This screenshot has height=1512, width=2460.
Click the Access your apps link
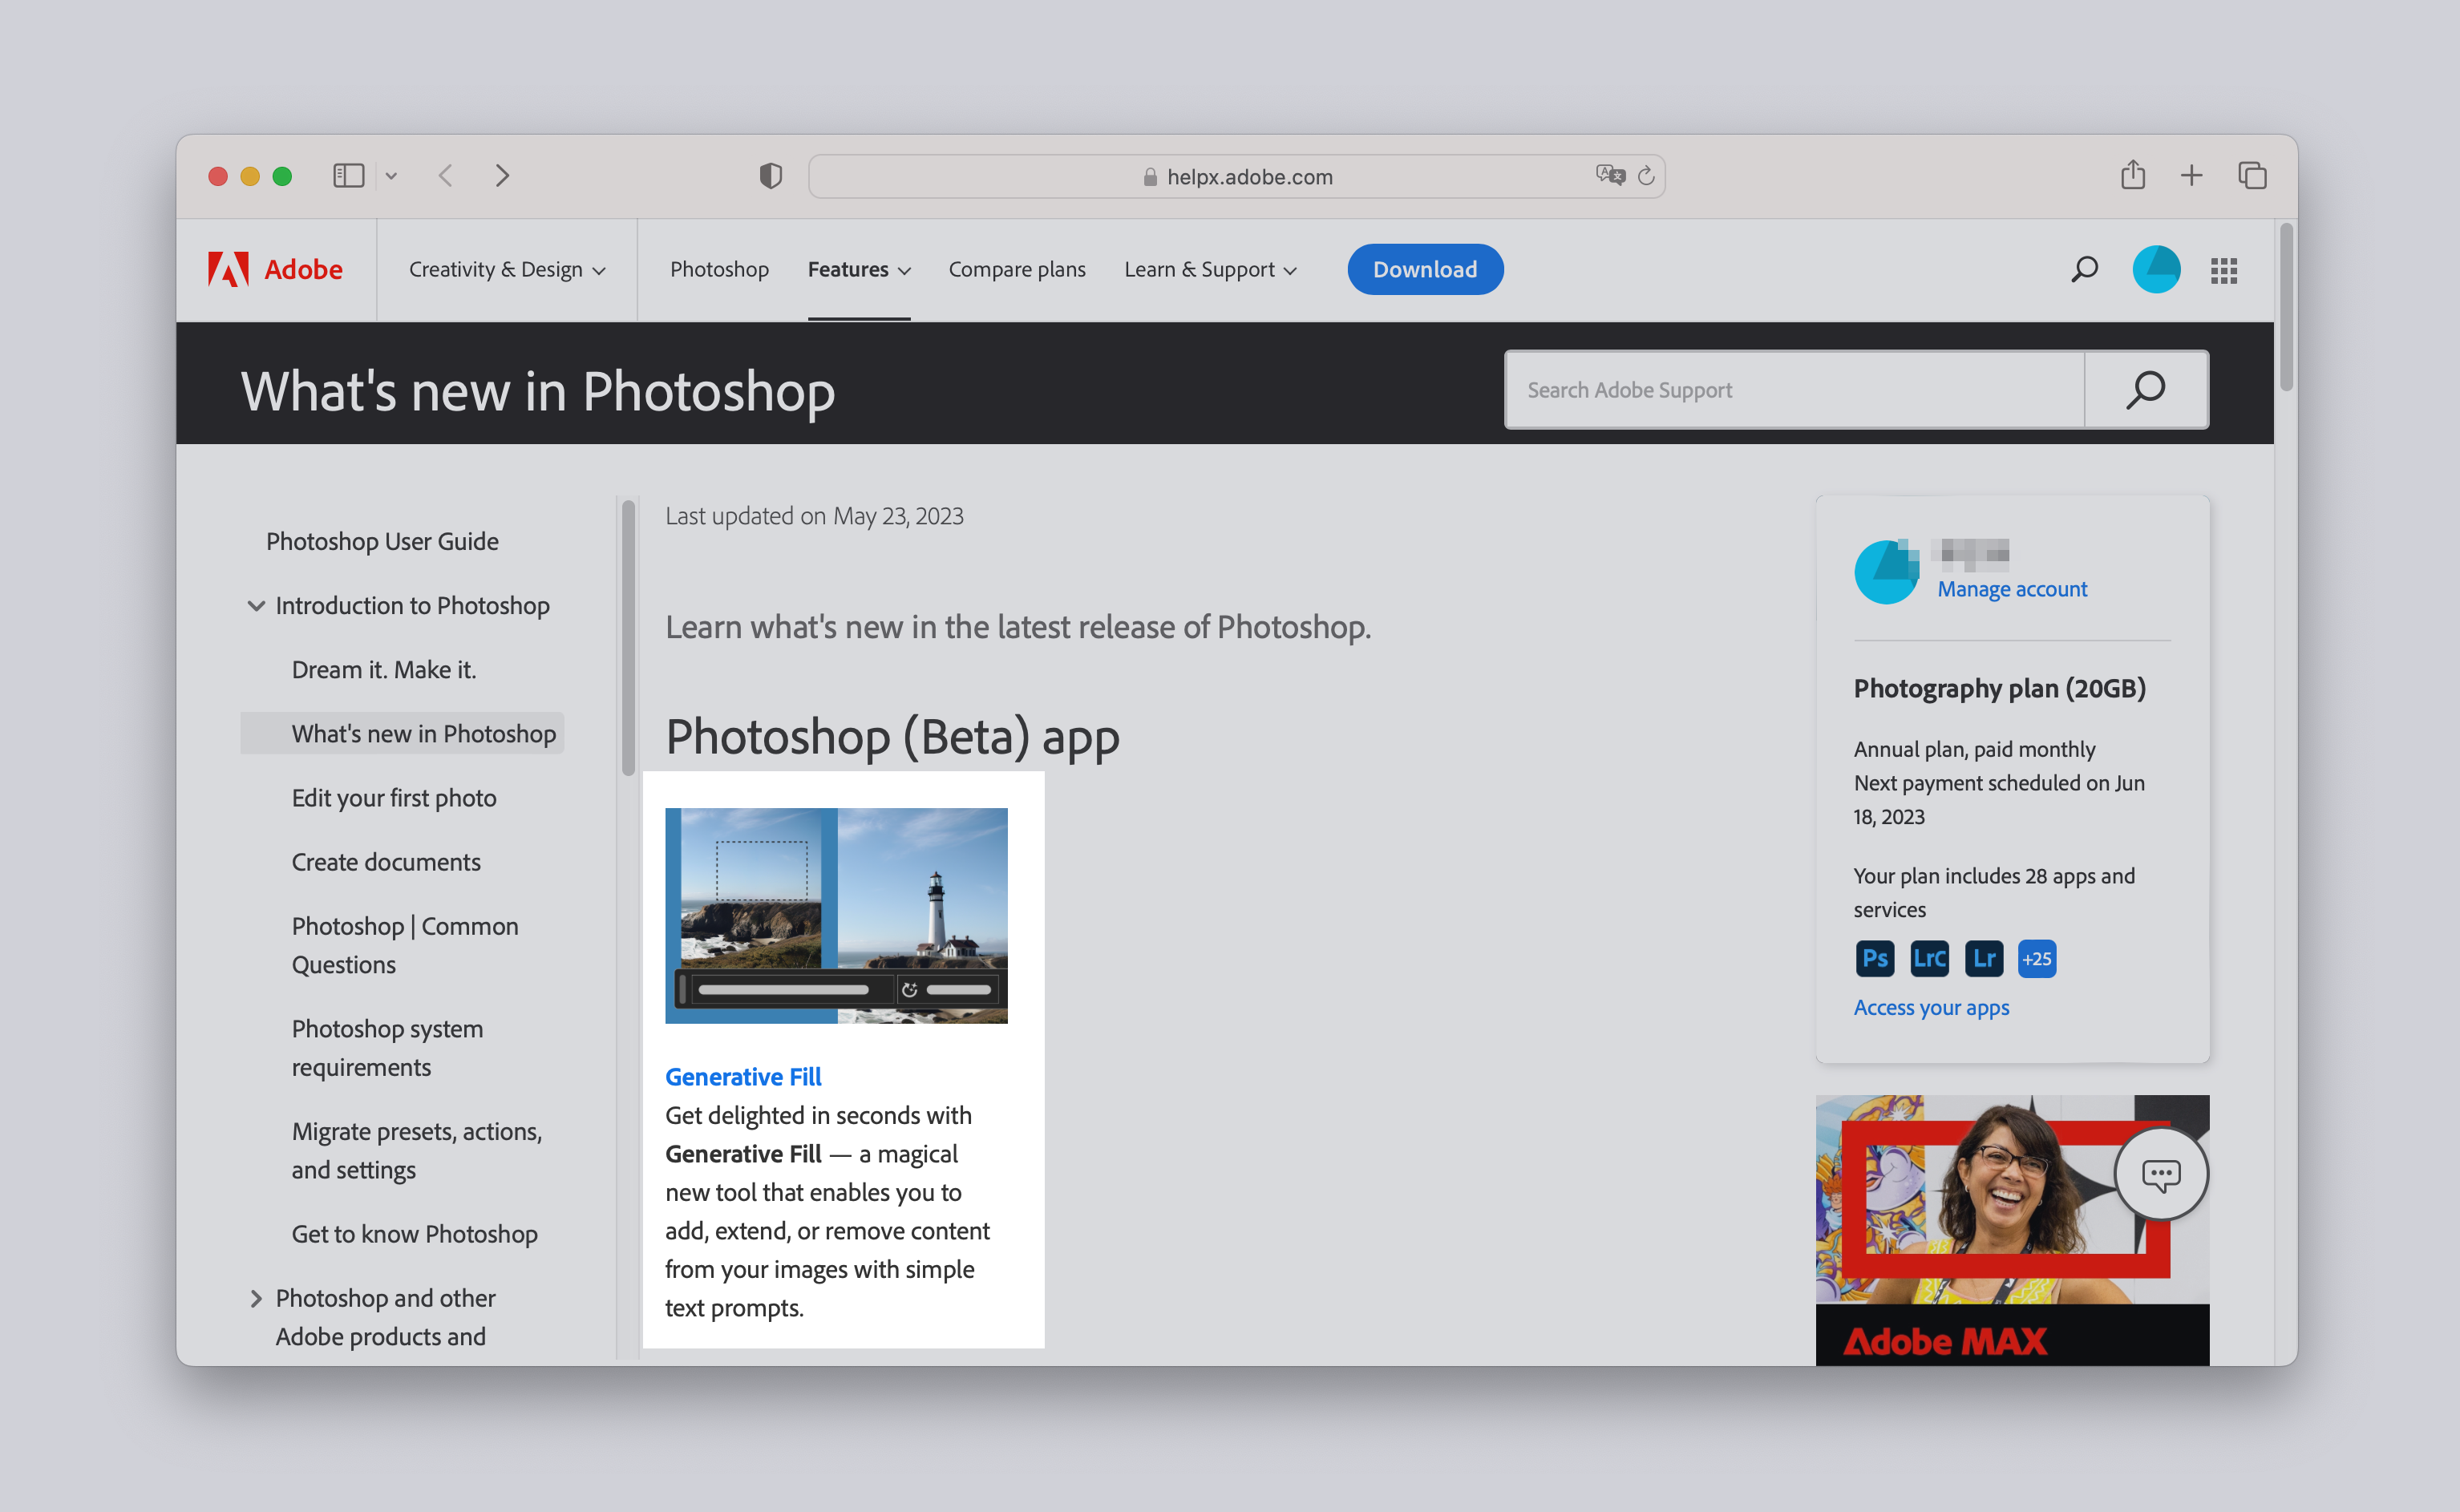pyautogui.click(x=1931, y=1007)
